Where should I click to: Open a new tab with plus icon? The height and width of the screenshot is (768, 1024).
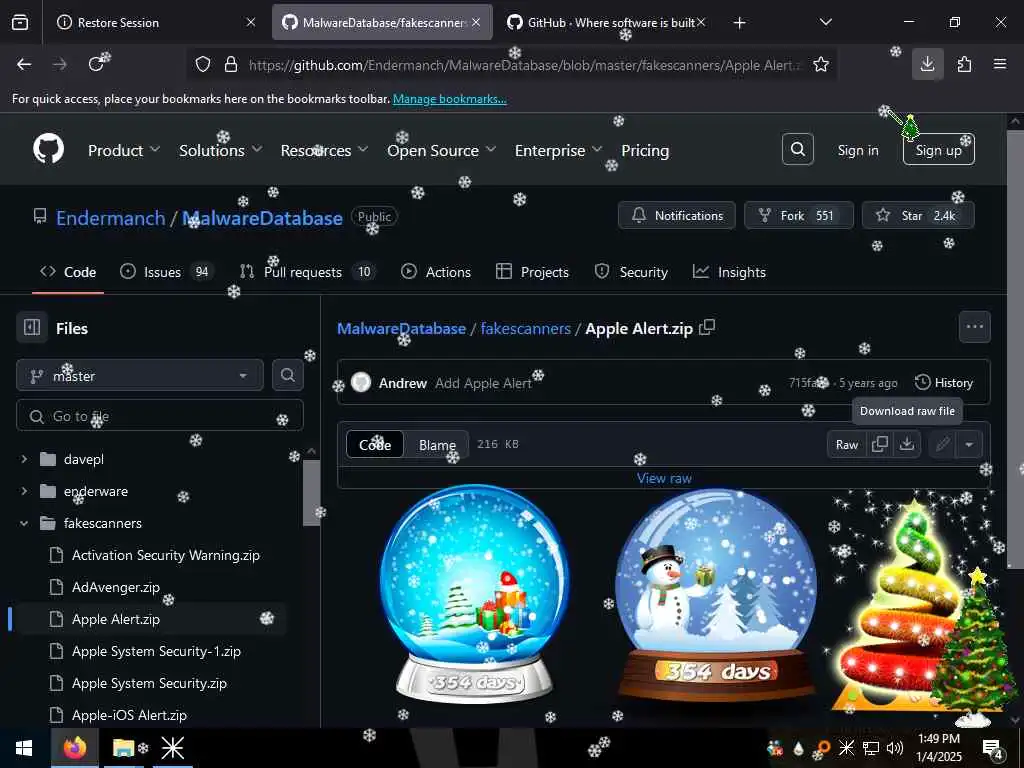[x=739, y=23]
